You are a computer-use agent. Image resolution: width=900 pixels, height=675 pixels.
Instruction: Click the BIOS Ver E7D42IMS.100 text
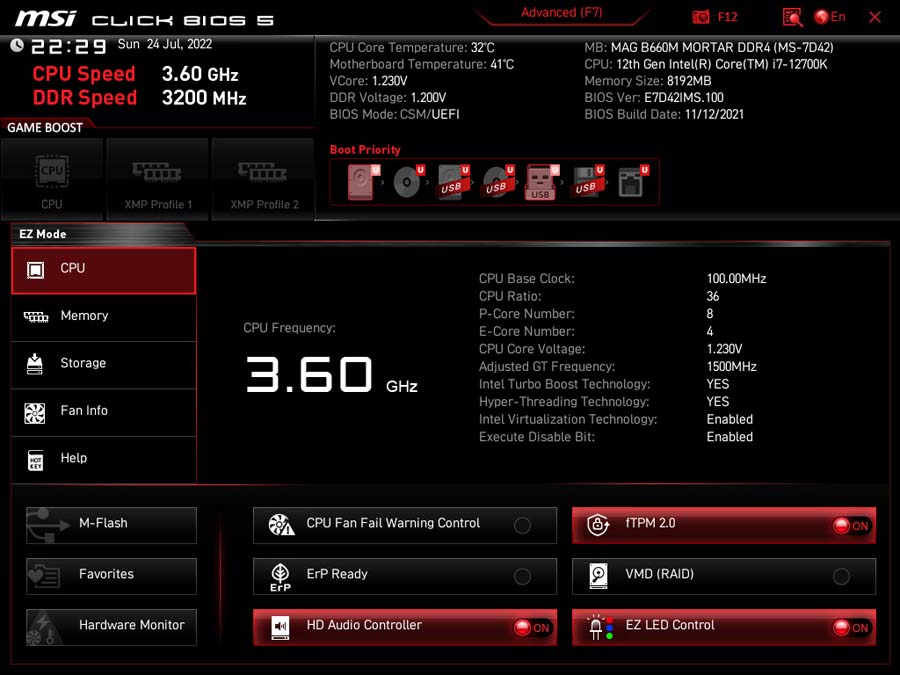coord(654,98)
